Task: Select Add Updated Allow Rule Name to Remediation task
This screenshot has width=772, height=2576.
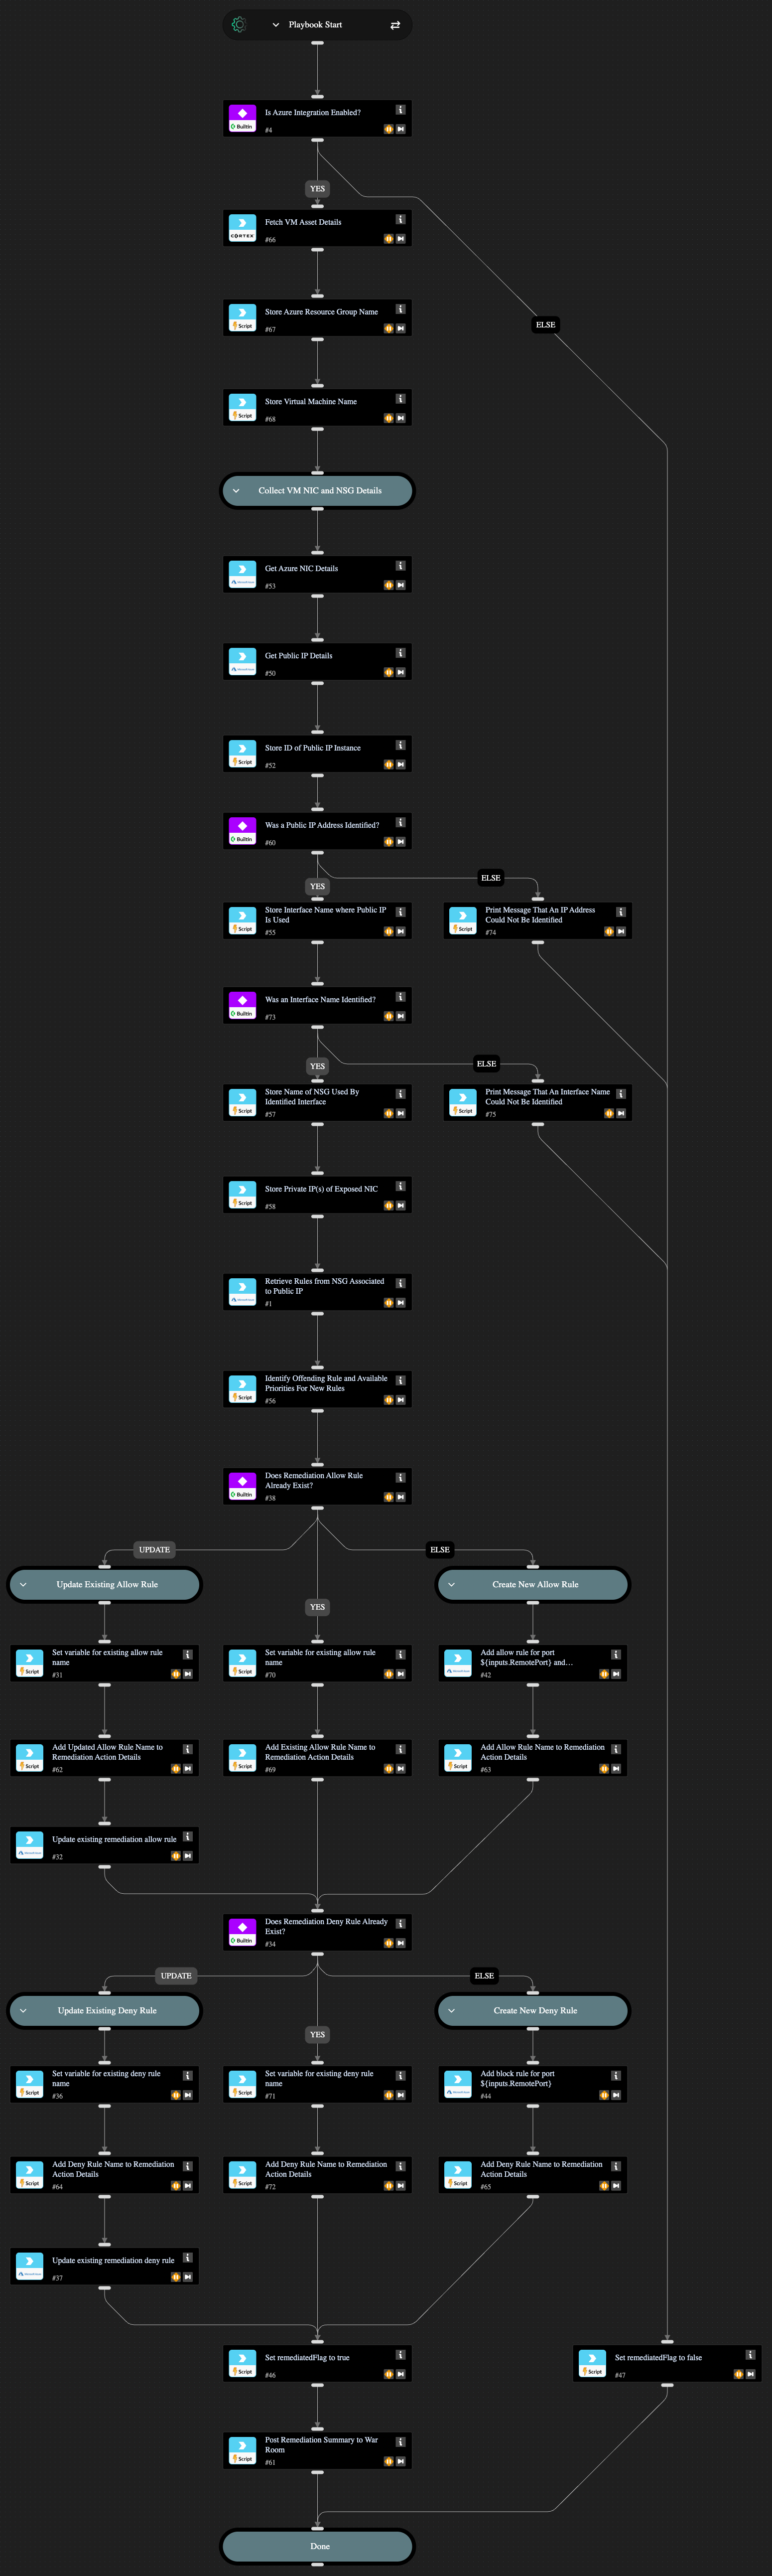Action: 105,1758
